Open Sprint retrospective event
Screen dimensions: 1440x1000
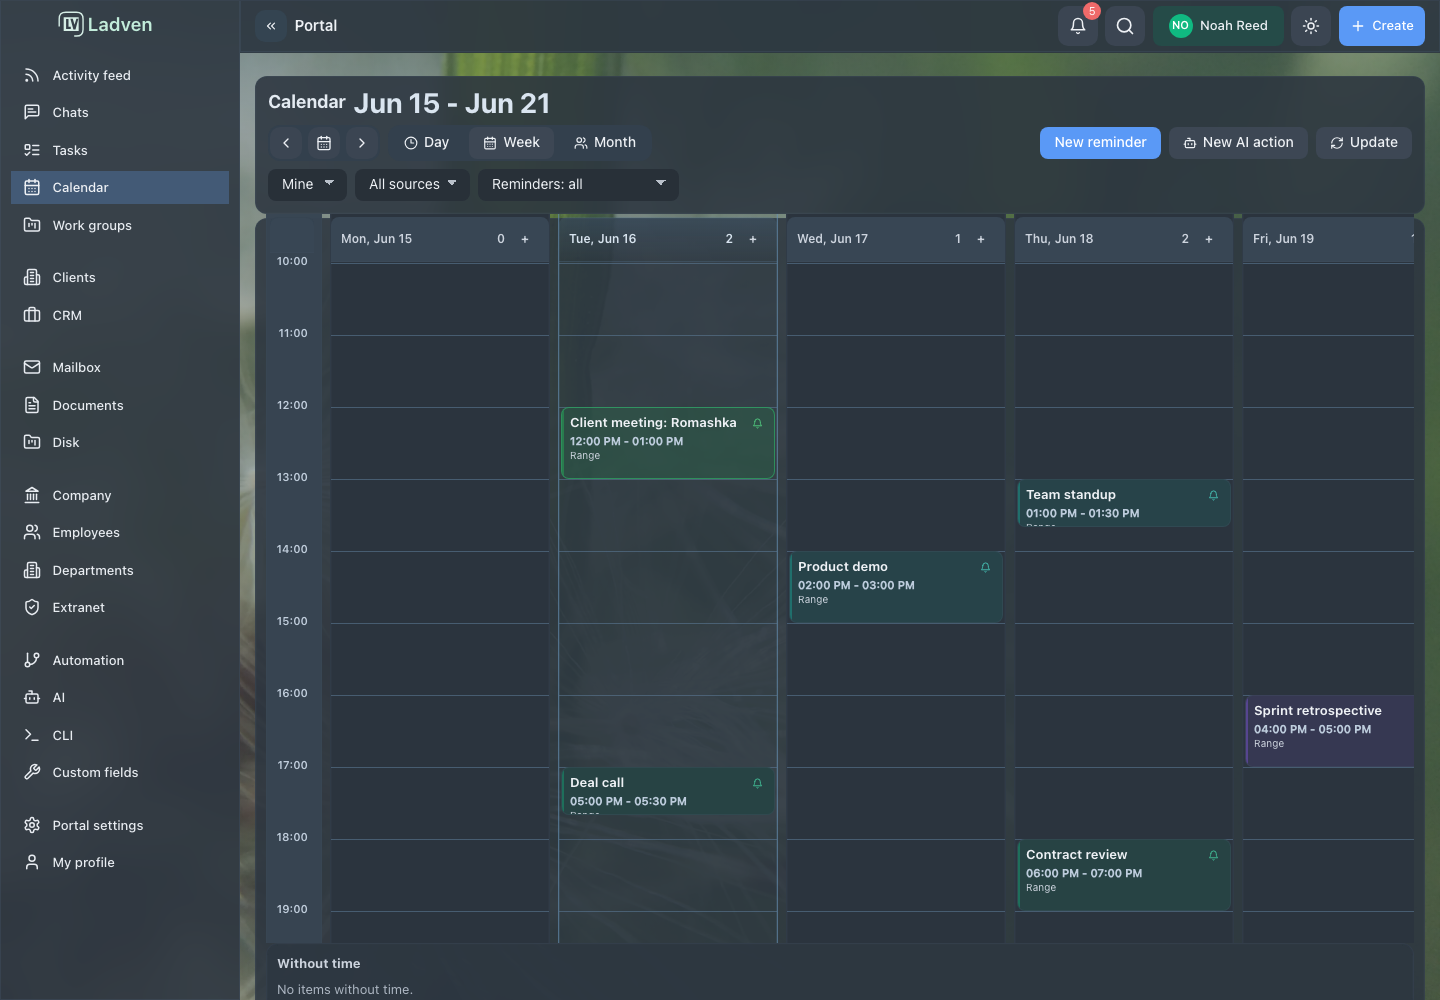pos(1329,731)
